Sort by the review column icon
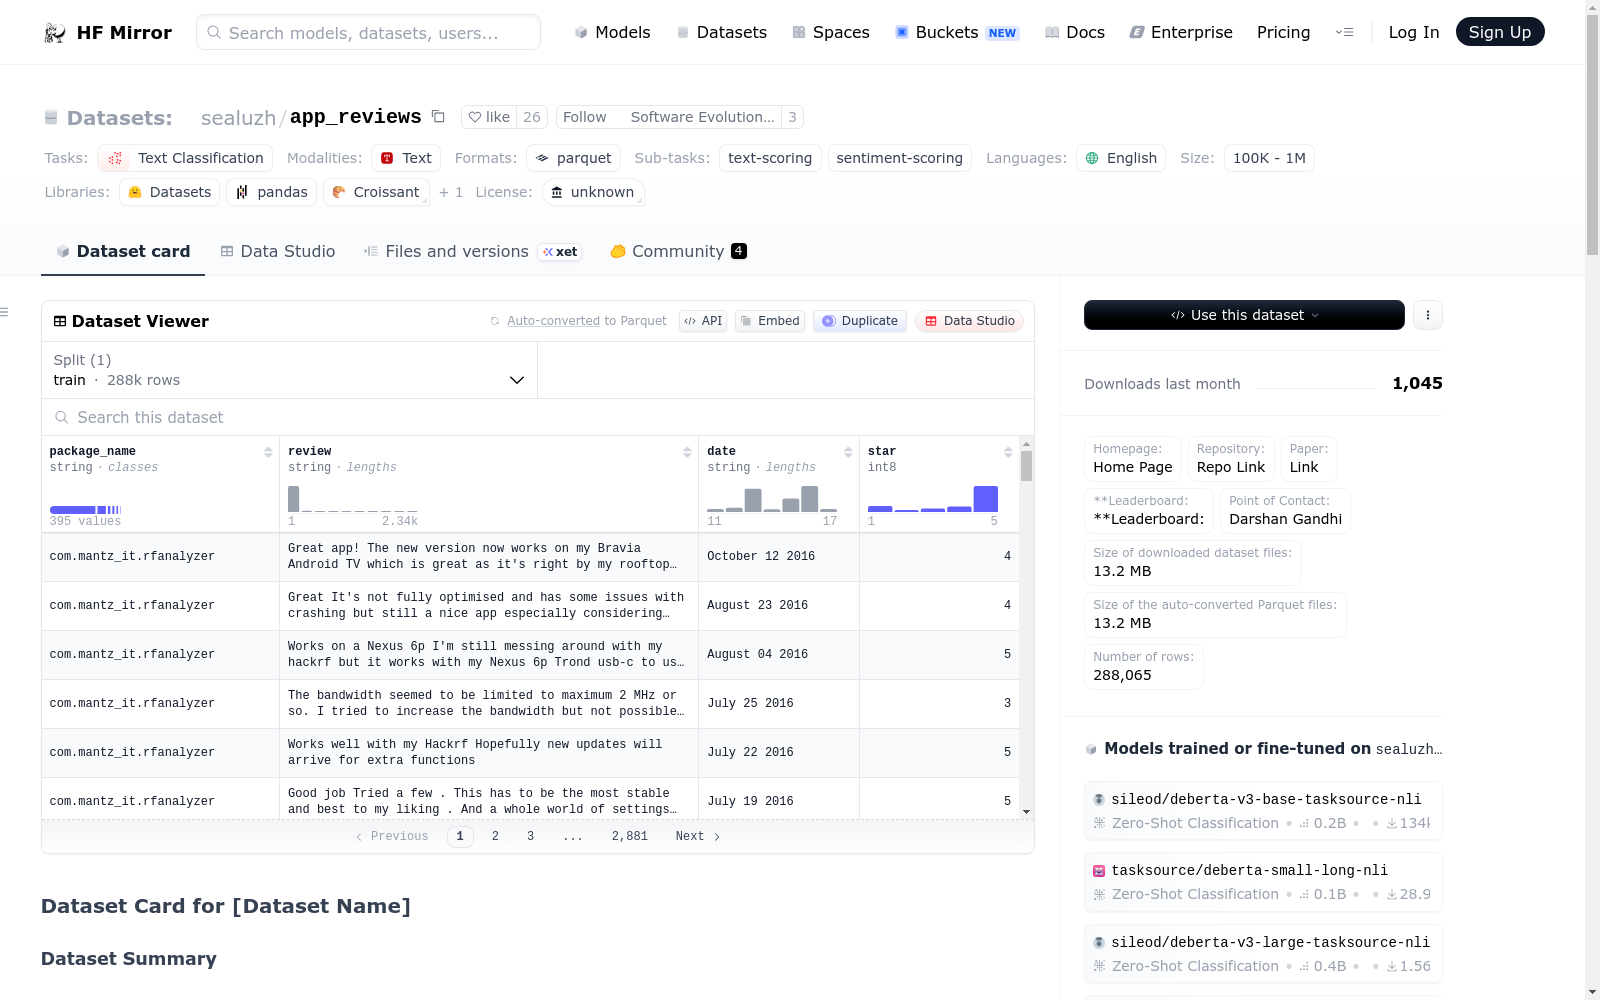Viewport: 1600px width, 1000px height. tap(687, 452)
